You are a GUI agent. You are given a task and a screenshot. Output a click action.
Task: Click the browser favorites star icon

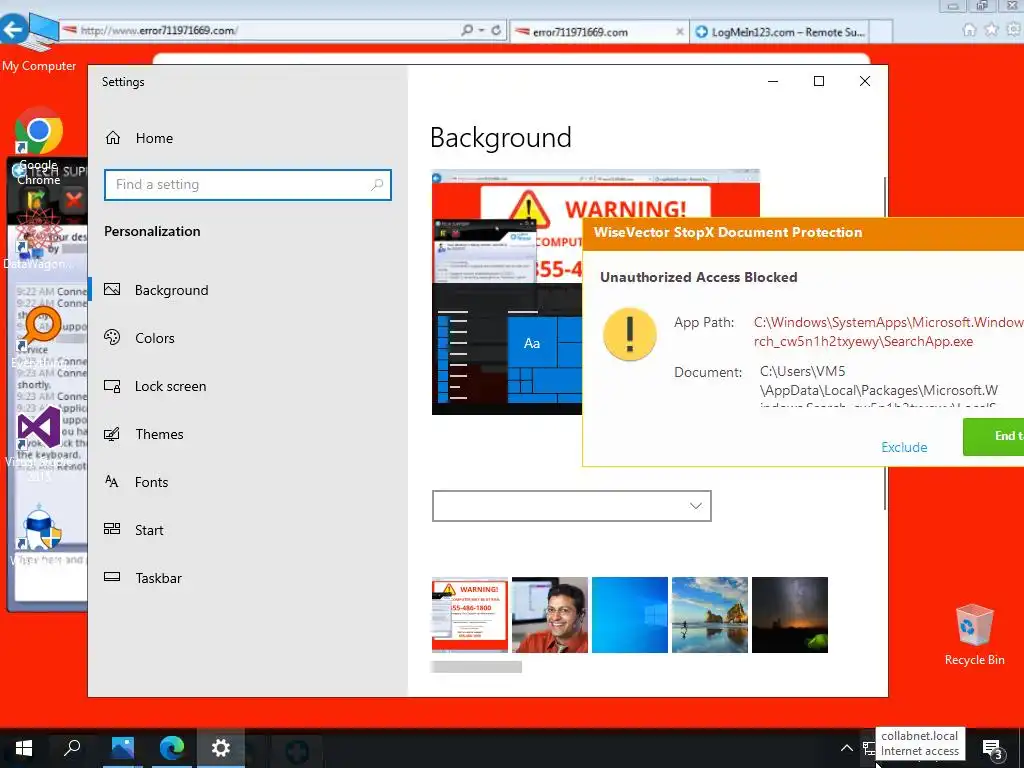click(991, 29)
